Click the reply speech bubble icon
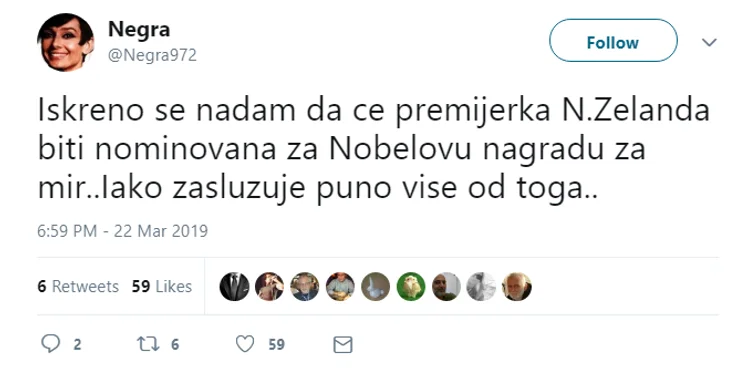Viewport: 756px width, 389px height. (x=51, y=344)
